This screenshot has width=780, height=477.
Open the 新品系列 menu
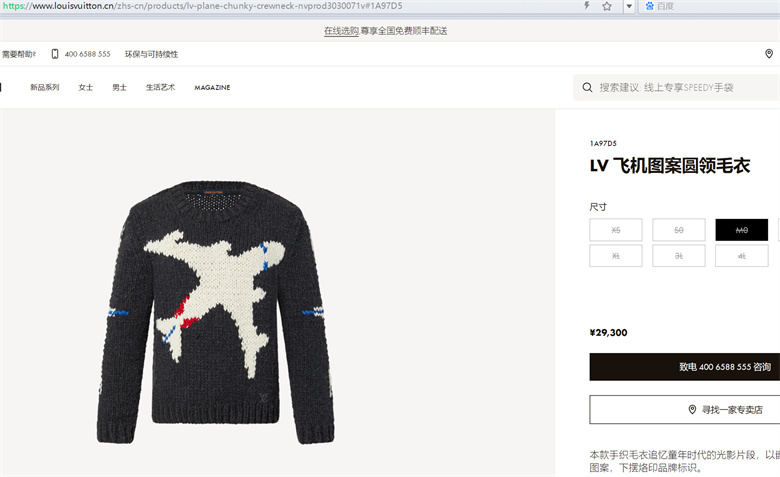pyautogui.click(x=44, y=88)
